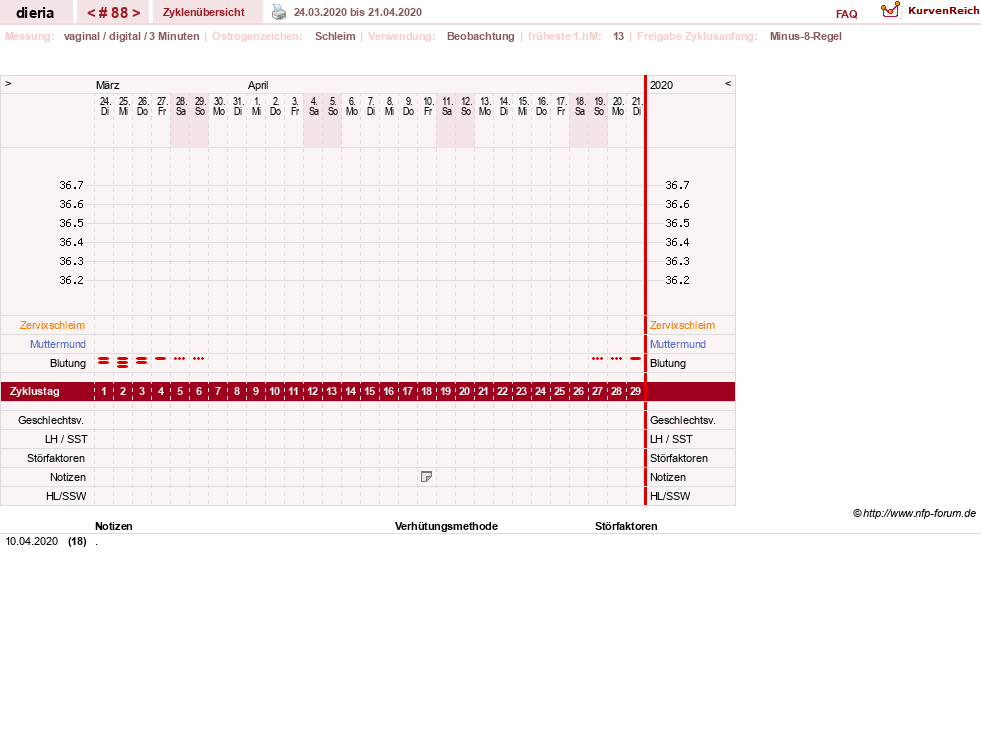Click the left 36.7 temperature label
Viewport: 981px width, 745px height.
pyautogui.click(x=71, y=185)
